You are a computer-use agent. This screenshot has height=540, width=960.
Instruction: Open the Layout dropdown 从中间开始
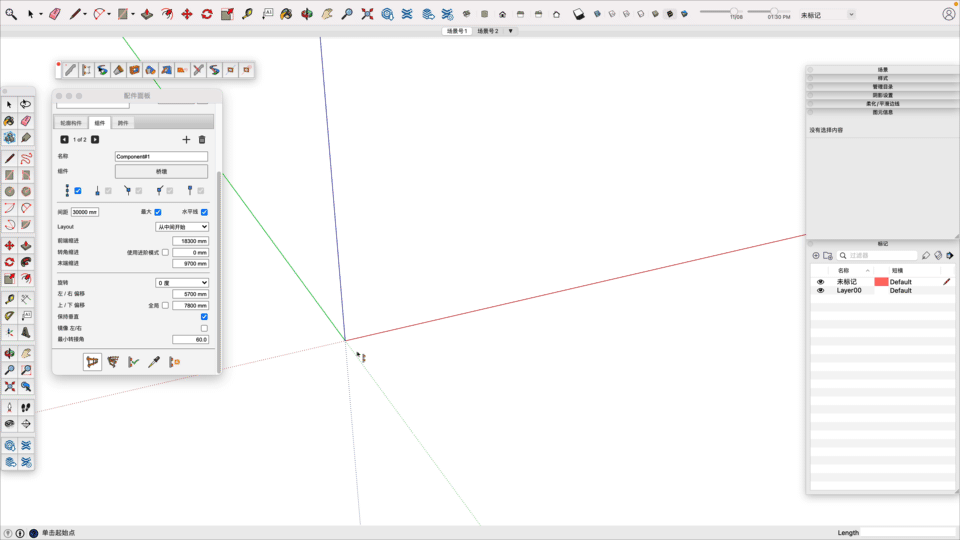pos(182,227)
